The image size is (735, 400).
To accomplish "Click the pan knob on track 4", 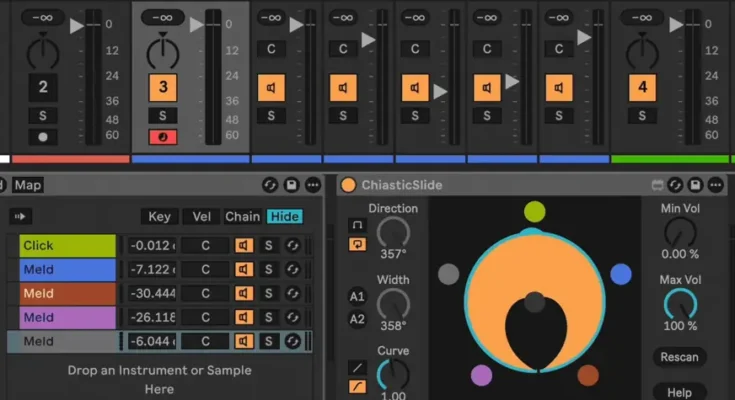I will coord(642,51).
